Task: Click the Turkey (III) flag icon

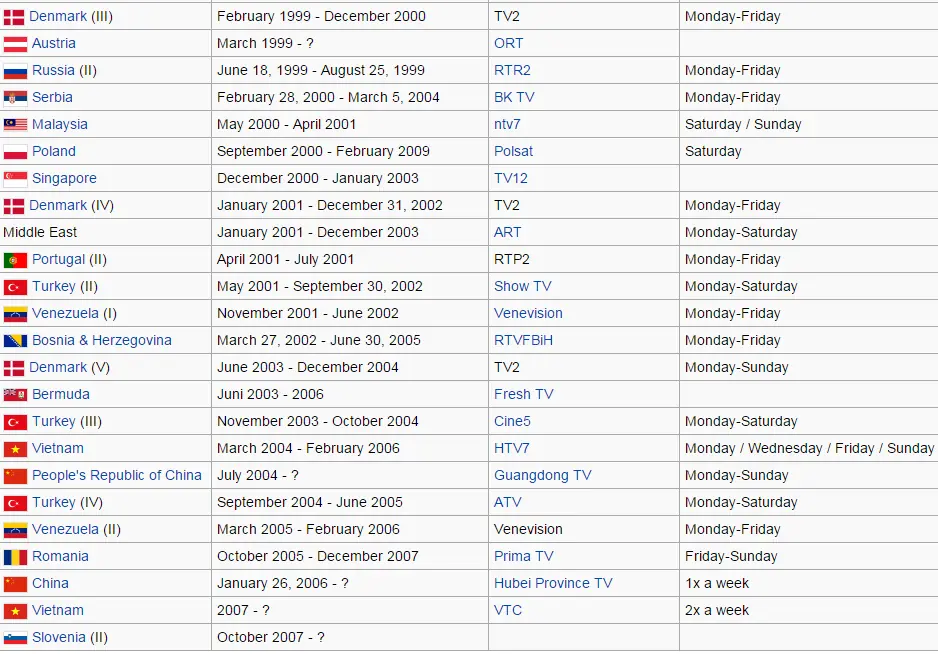Action: (x=15, y=422)
